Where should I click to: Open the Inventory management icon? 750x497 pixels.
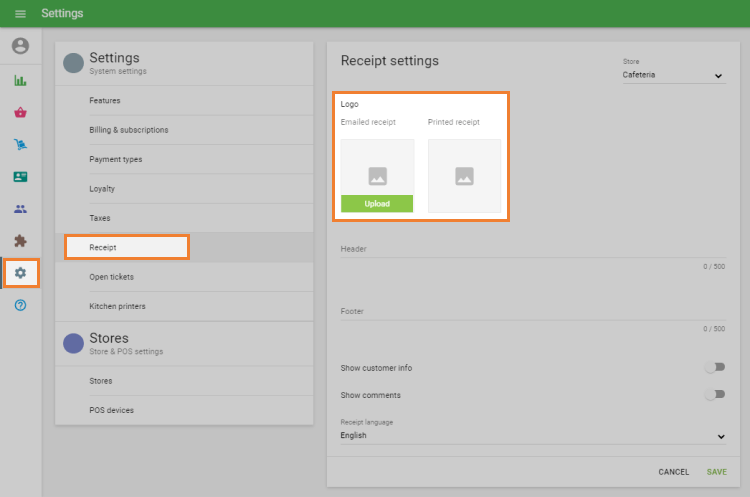(20, 144)
